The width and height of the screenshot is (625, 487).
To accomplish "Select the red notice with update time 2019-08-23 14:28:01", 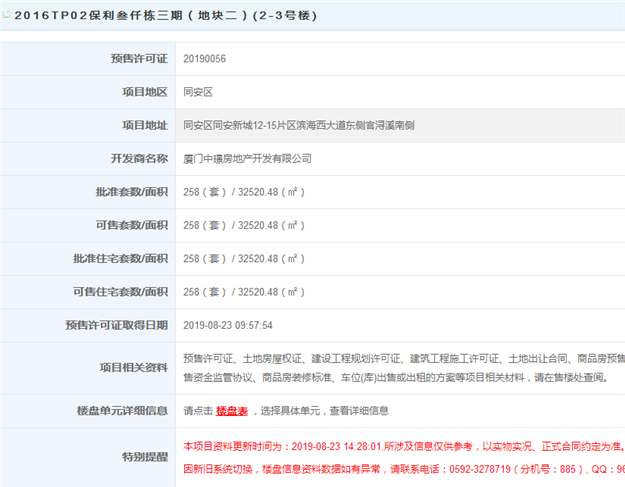I will pos(404,446).
